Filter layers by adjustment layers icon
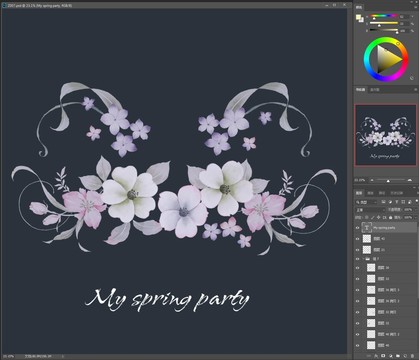 point(390,202)
